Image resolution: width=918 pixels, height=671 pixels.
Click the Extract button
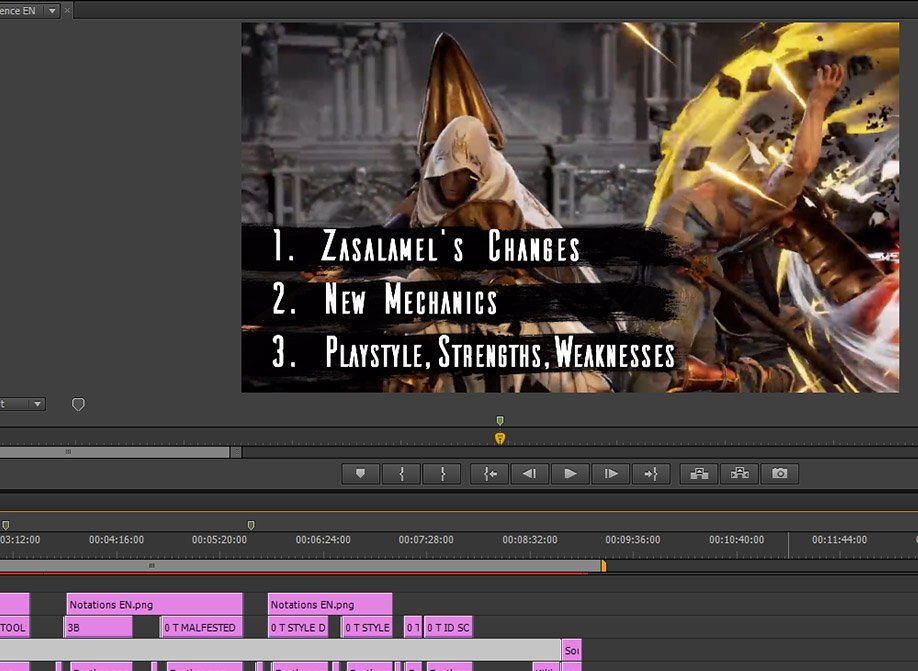[x=739, y=474]
